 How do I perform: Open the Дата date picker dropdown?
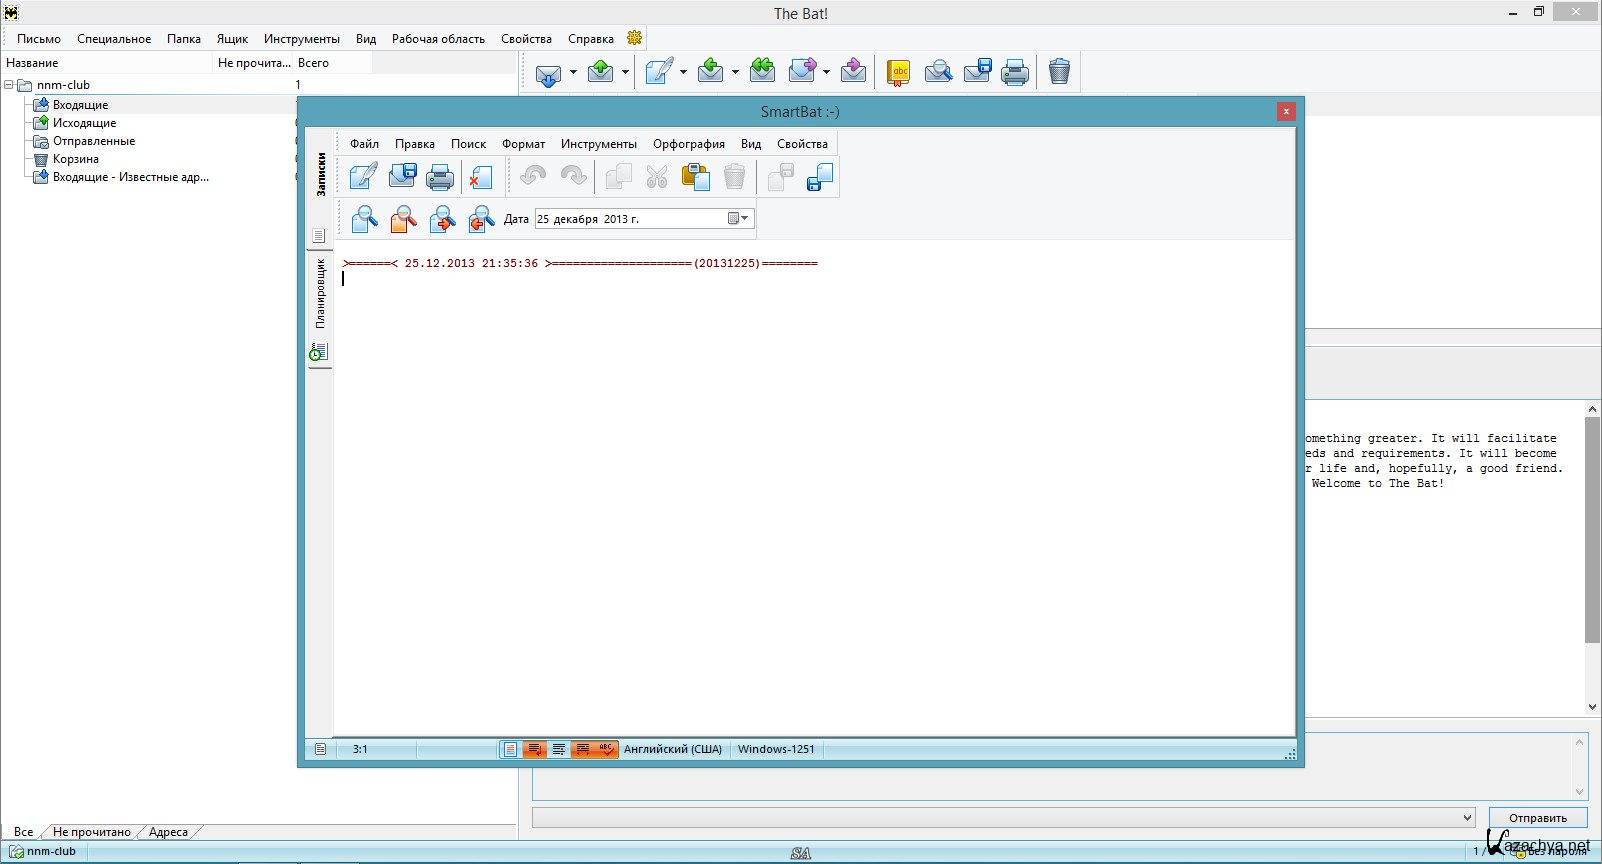click(x=738, y=218)
